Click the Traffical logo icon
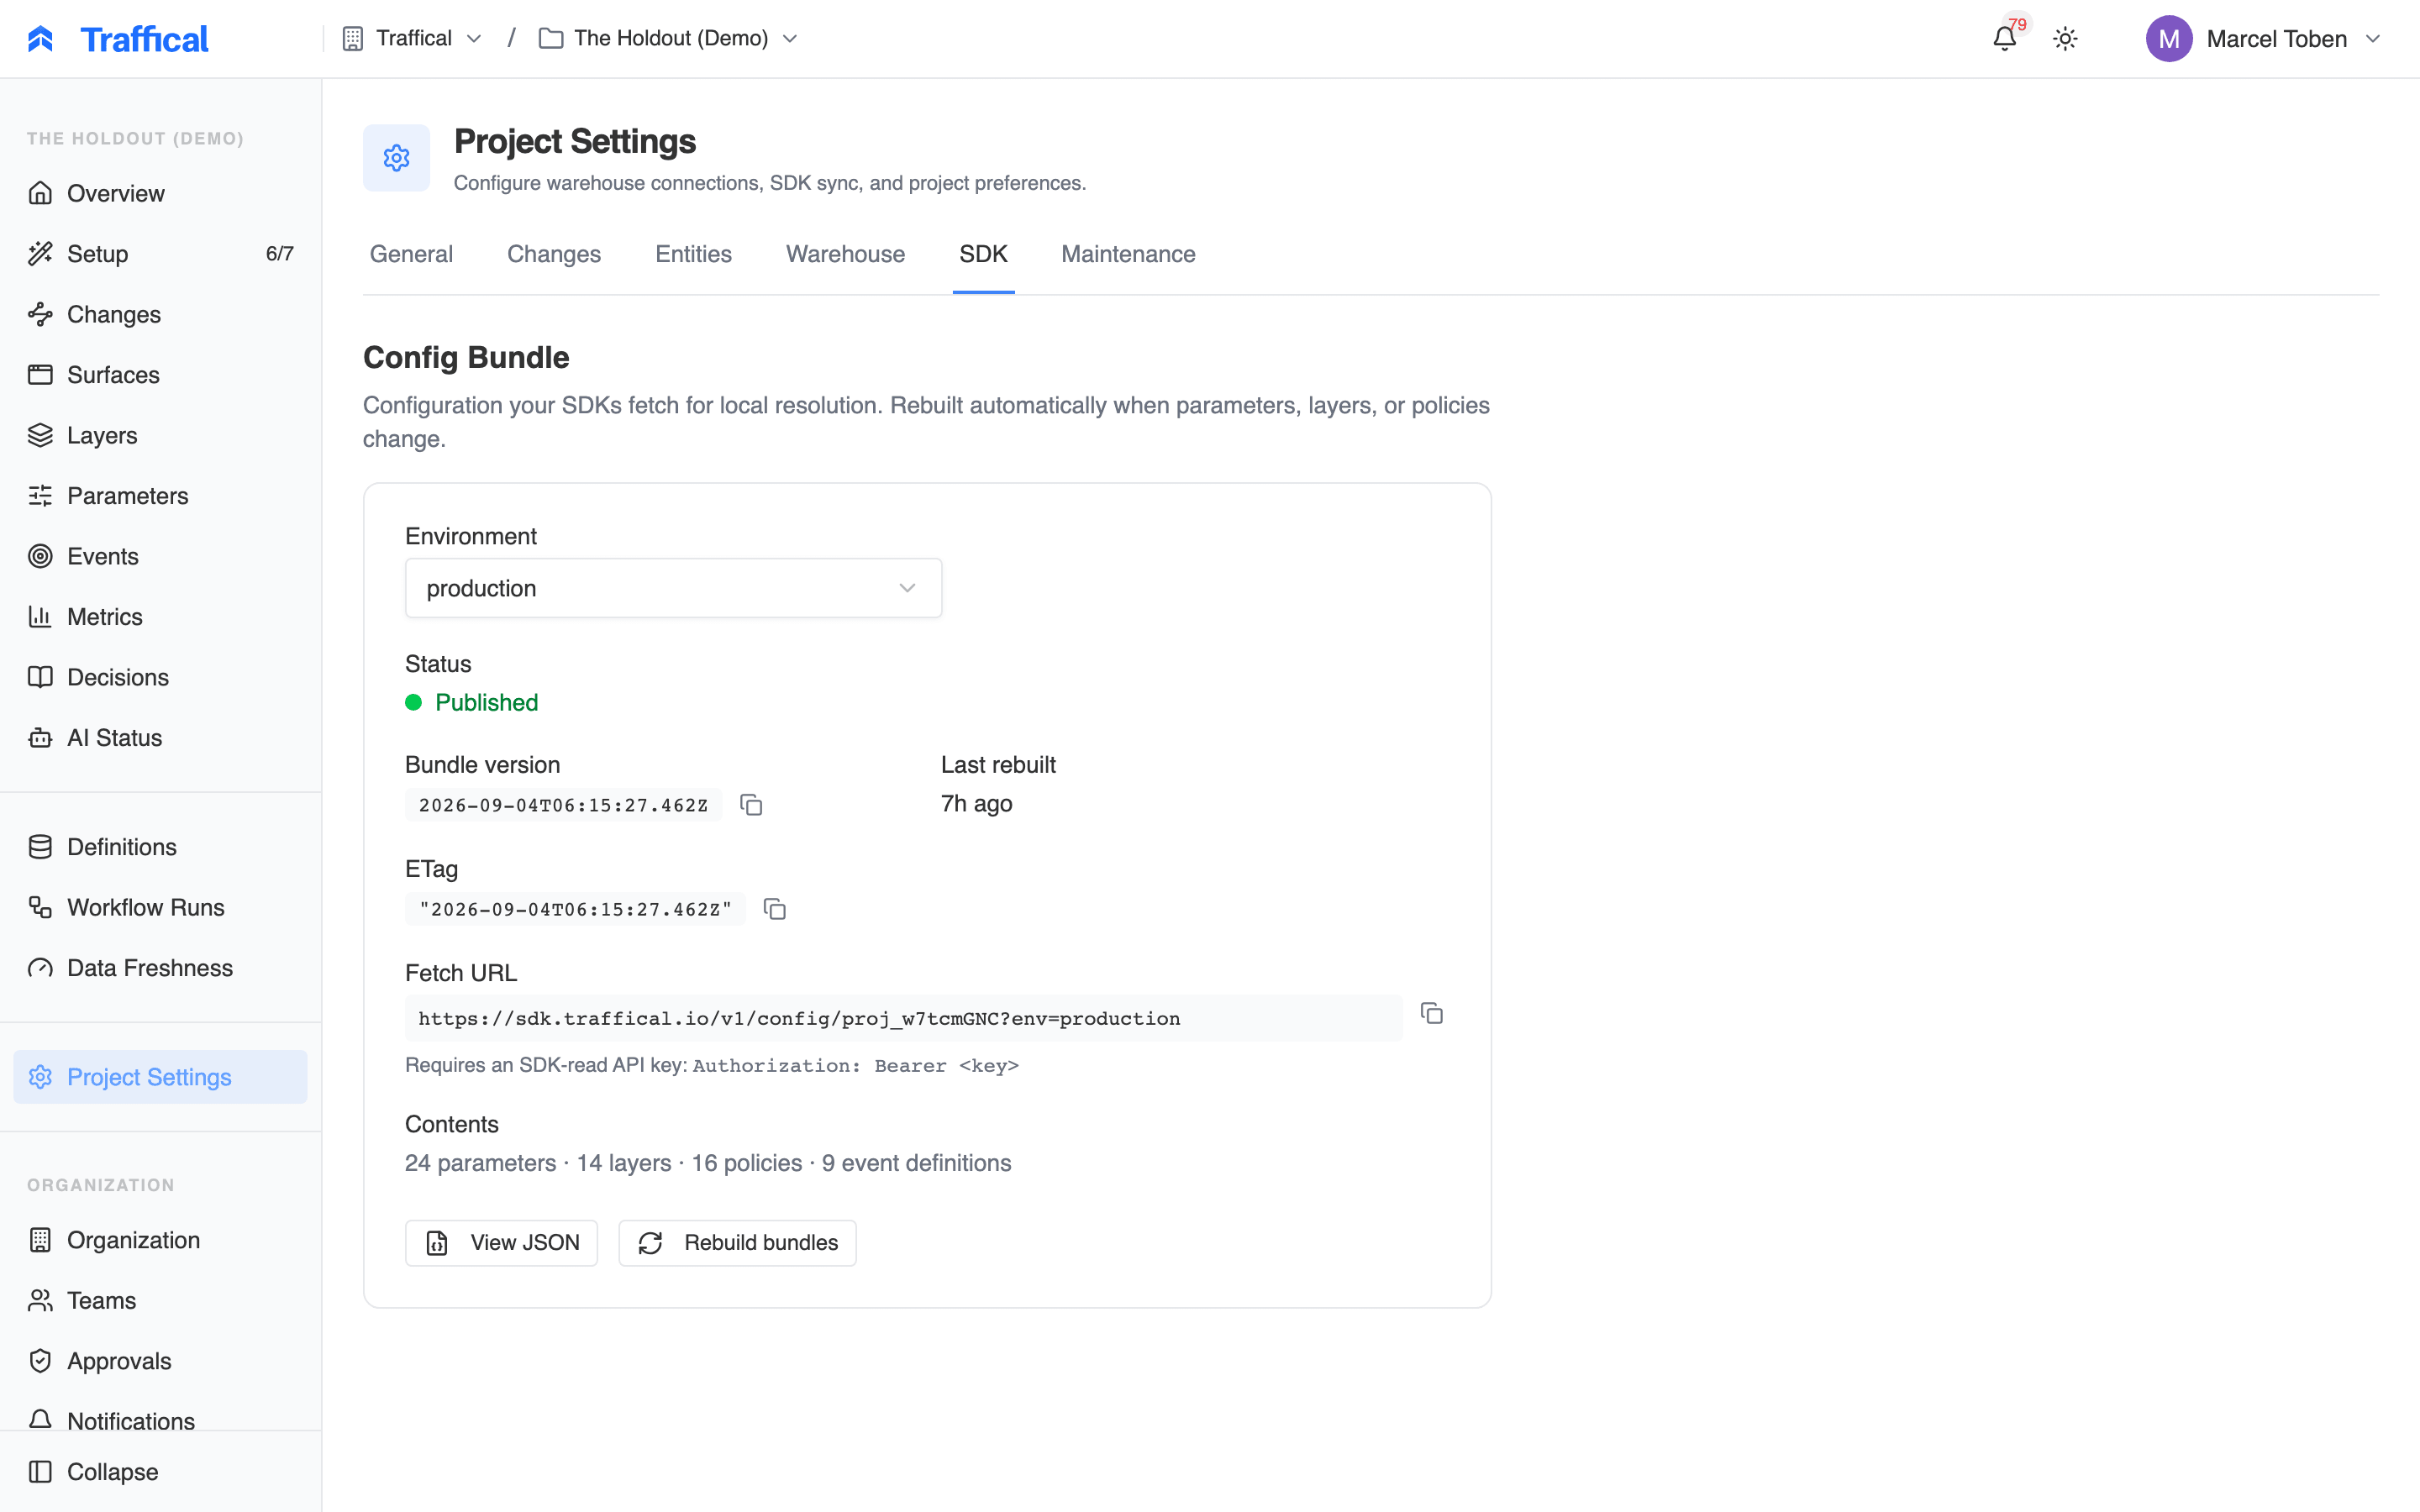Viewport: 2420px width, 1512px height. click(x=40, y=39)
